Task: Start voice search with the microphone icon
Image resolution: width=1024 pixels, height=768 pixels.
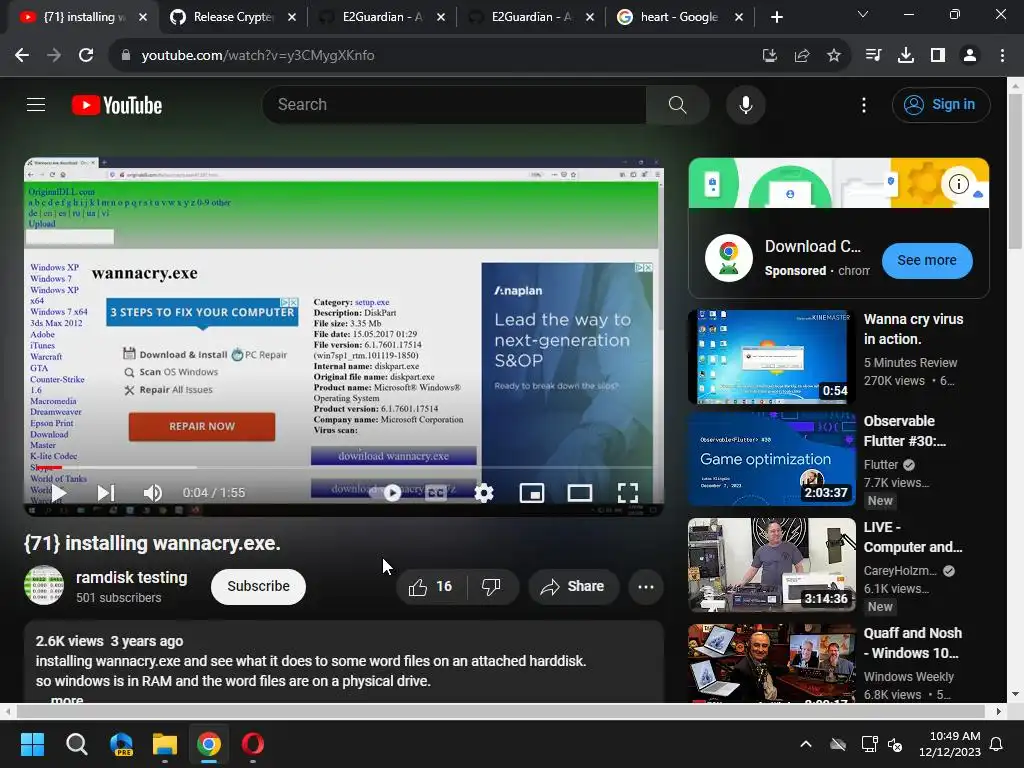Action: [x=745, y=104]
